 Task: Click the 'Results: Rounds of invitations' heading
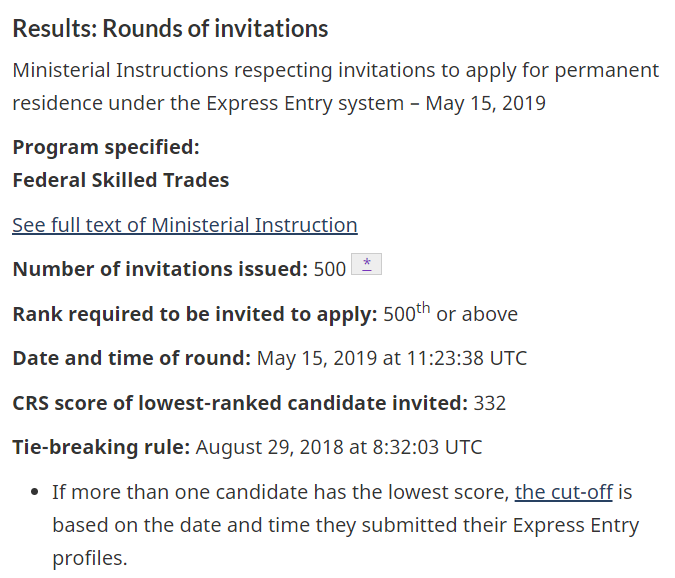[170, 28]
